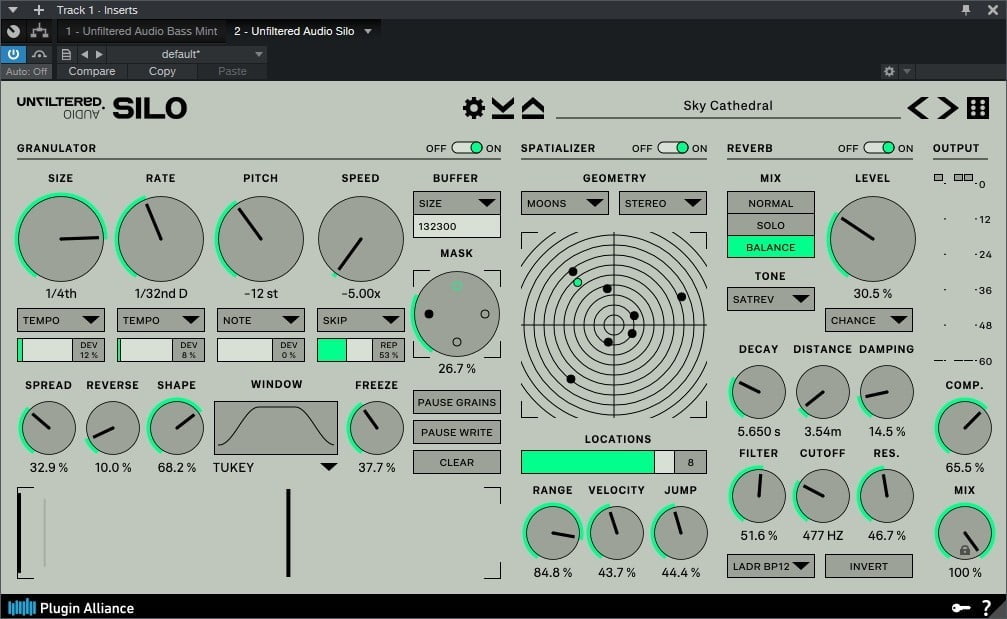Open the speed SKIP dropdown
1007x619 pixels.
pyautogui.click(x=361, y=320)
